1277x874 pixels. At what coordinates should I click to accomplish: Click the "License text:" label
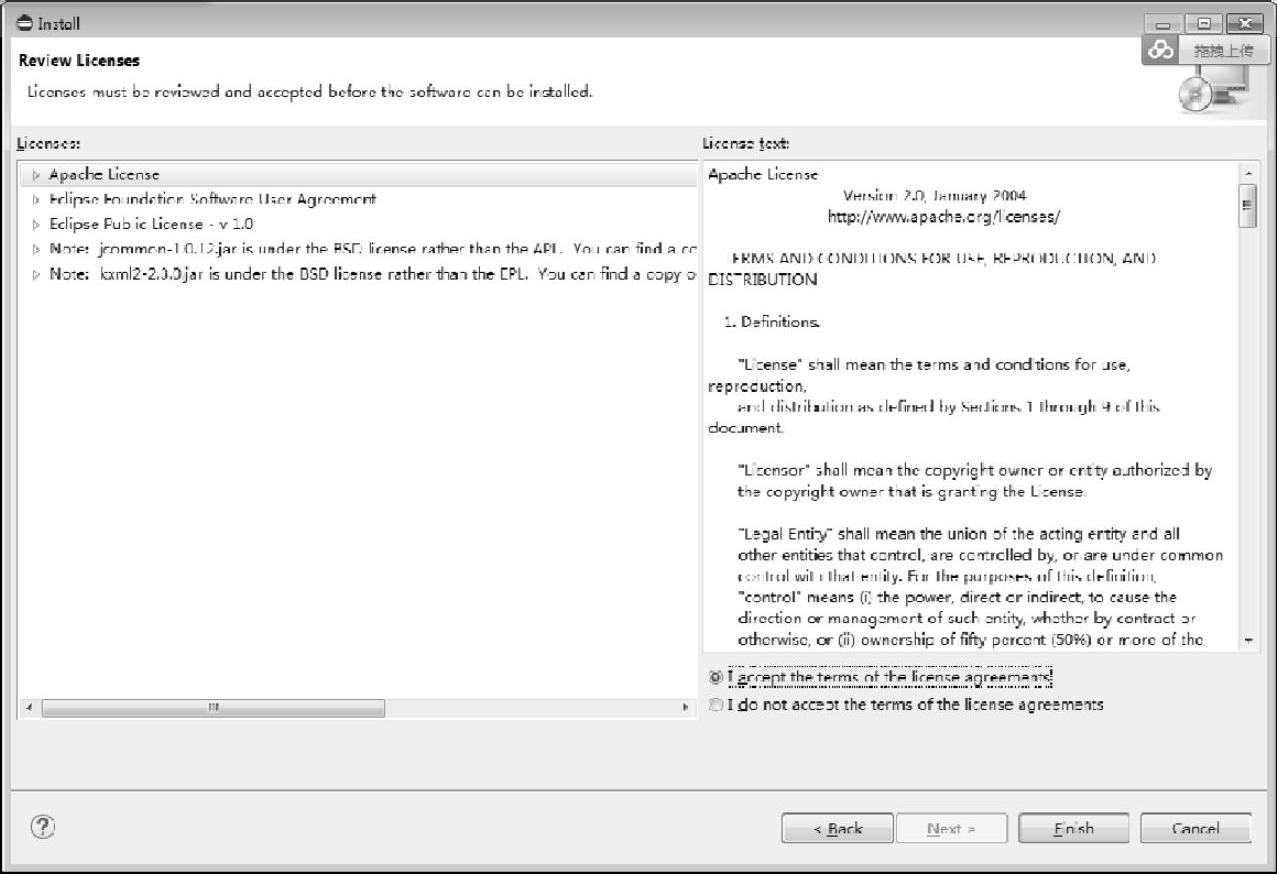tap(746, 144)
